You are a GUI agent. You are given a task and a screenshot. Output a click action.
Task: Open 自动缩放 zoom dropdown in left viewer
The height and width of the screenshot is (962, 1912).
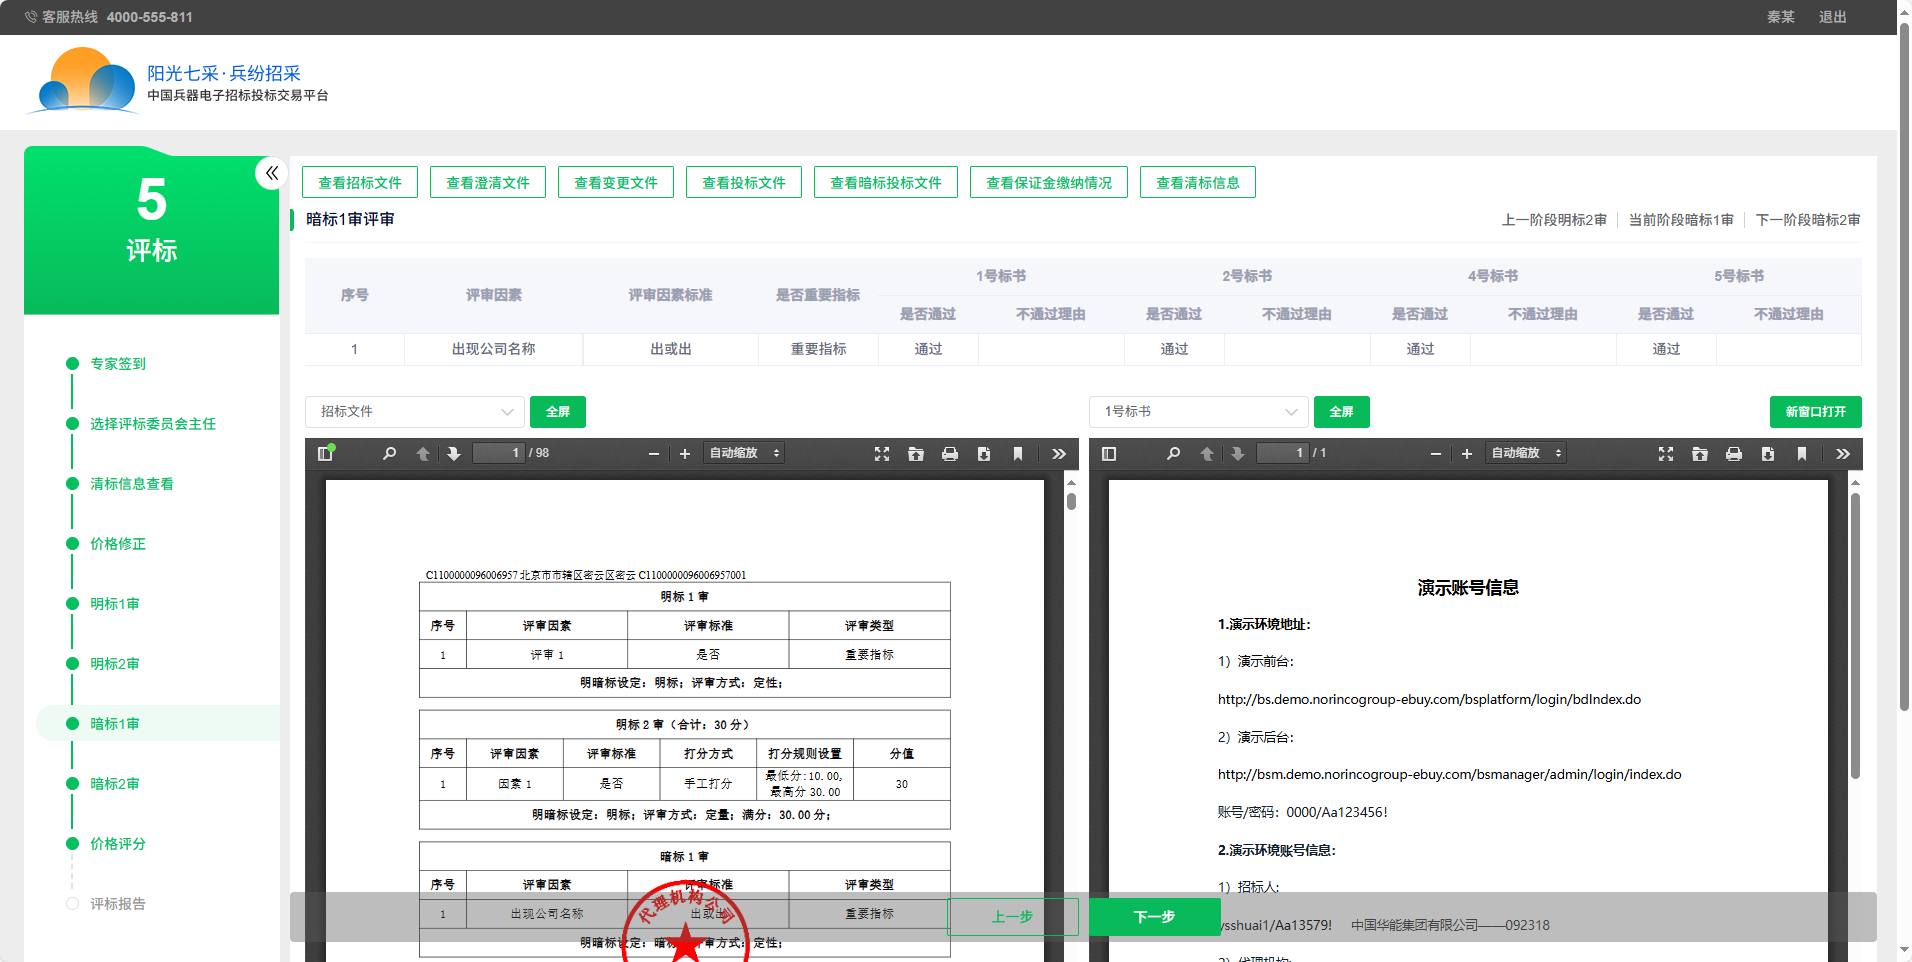(744, 454)
